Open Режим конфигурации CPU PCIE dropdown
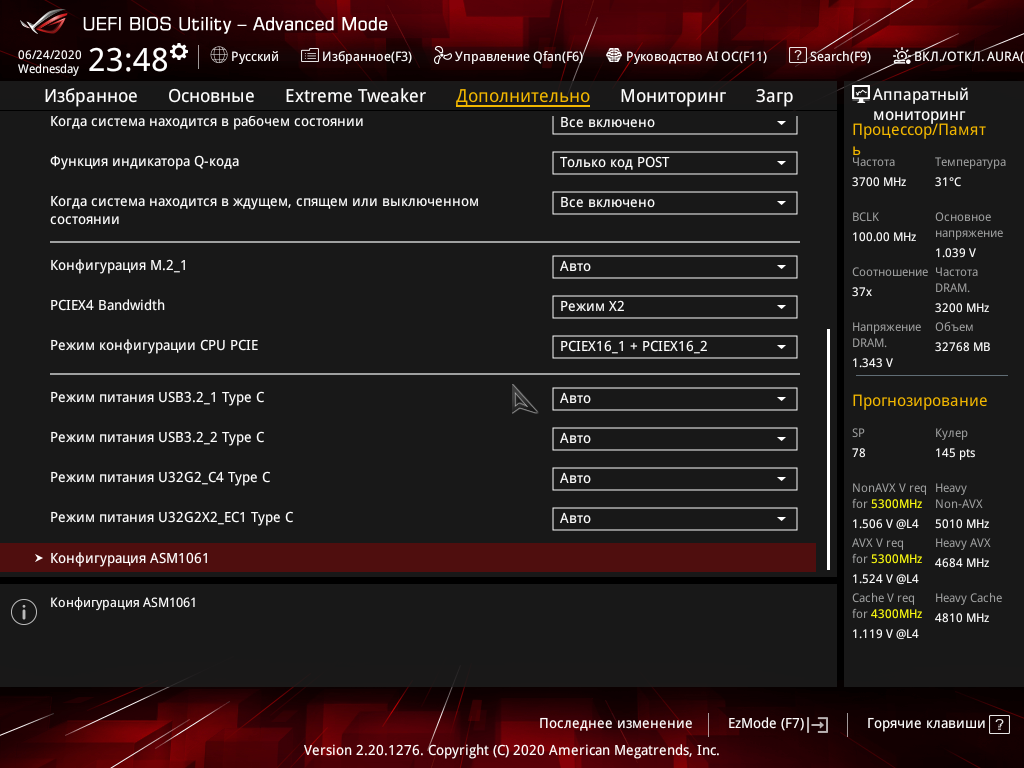This screenshot has height=768, width=1024. (675, 346)
